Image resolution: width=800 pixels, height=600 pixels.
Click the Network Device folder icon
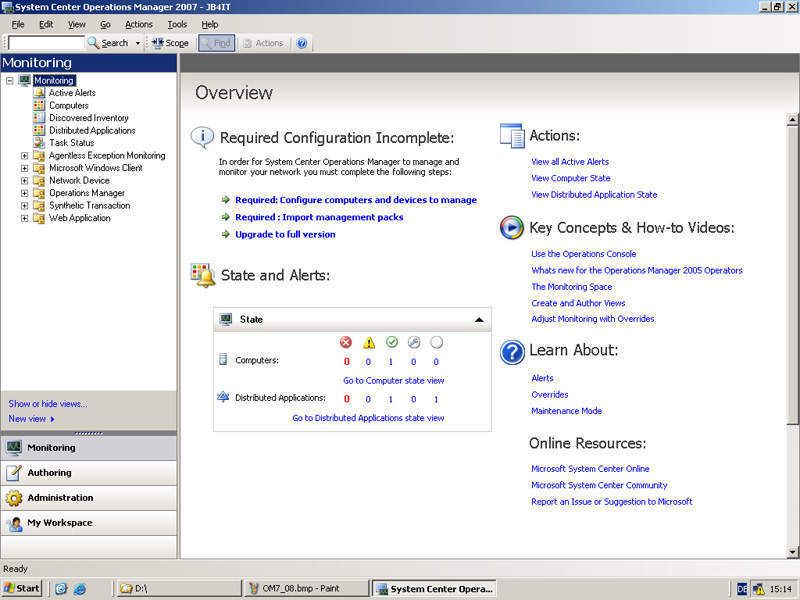[x=39, y=181]
